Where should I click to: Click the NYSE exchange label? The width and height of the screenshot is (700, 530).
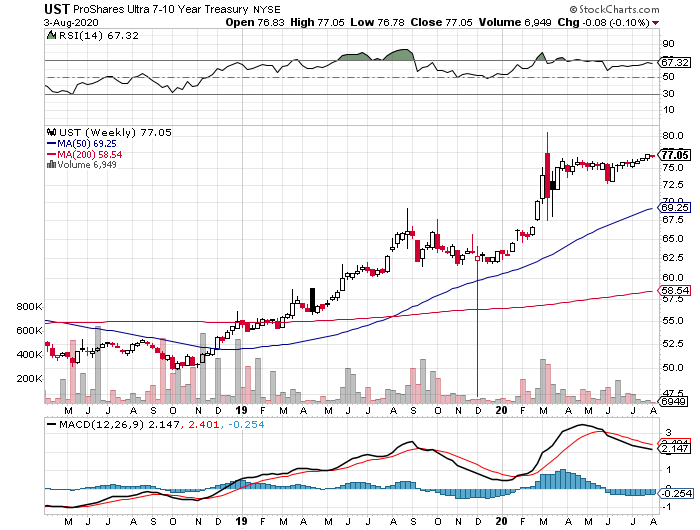tap(267, 9)
